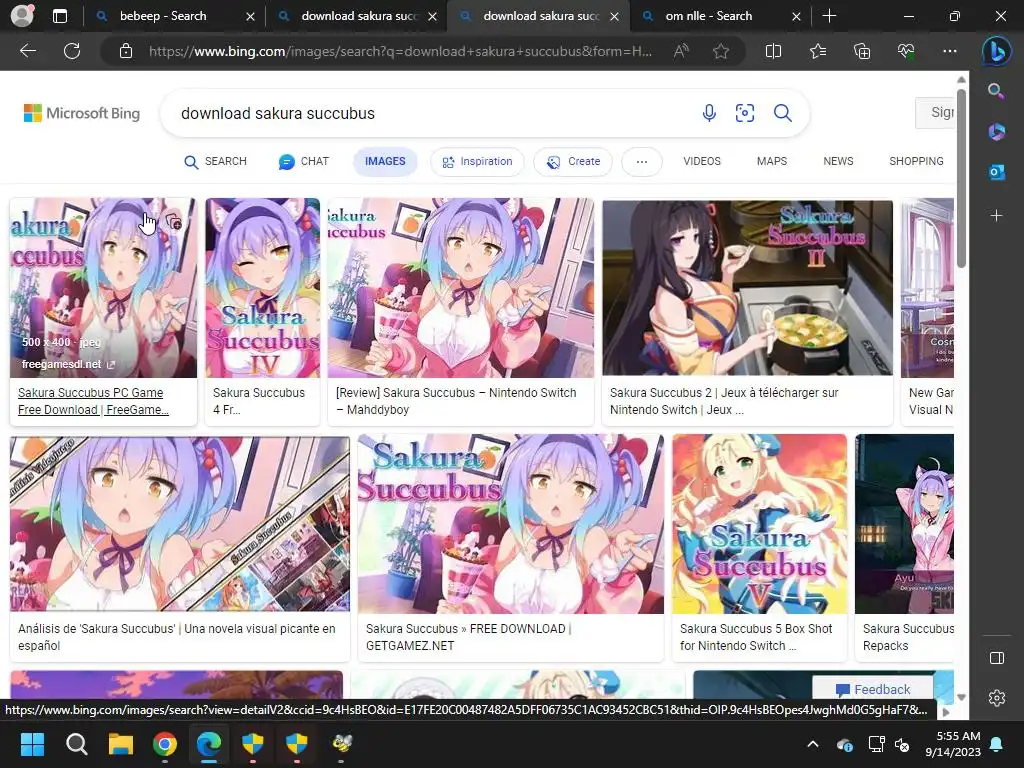Click the Create button
The width and height of the screenshot is (1024, 768).
click(x=573, y=161)
